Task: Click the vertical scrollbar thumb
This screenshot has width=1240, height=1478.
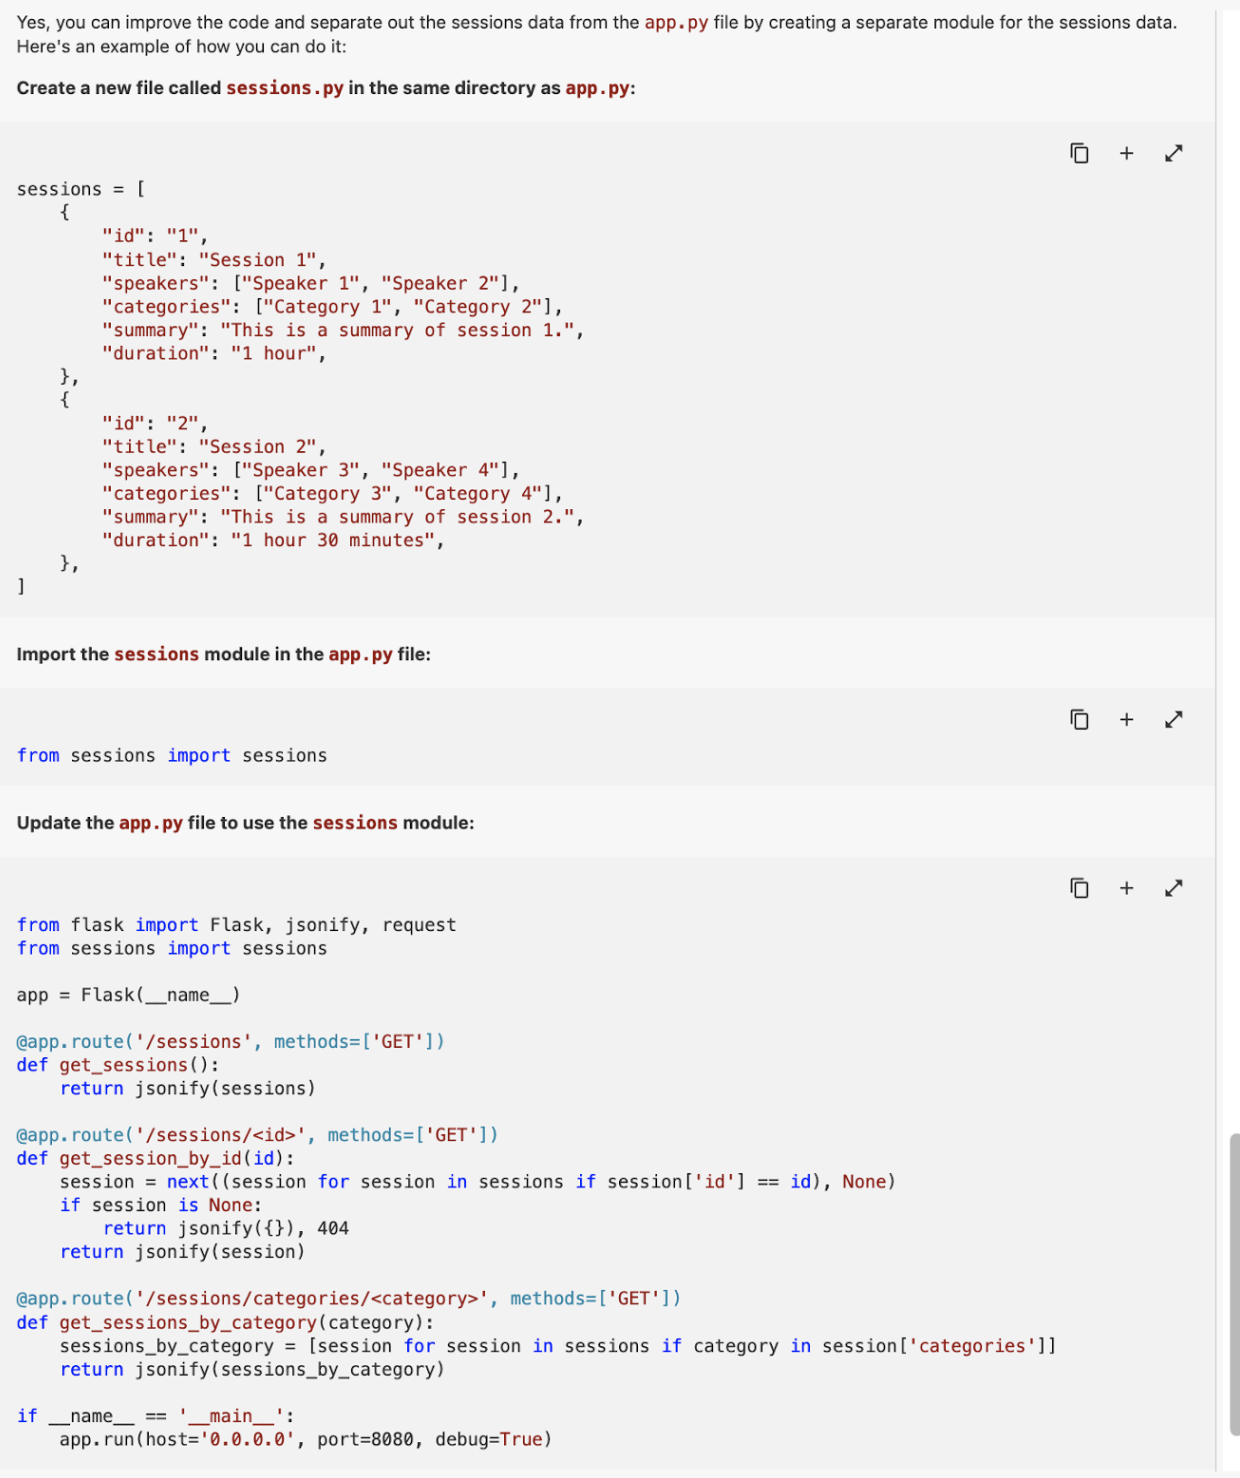Action: (x=1234, y=1280)
